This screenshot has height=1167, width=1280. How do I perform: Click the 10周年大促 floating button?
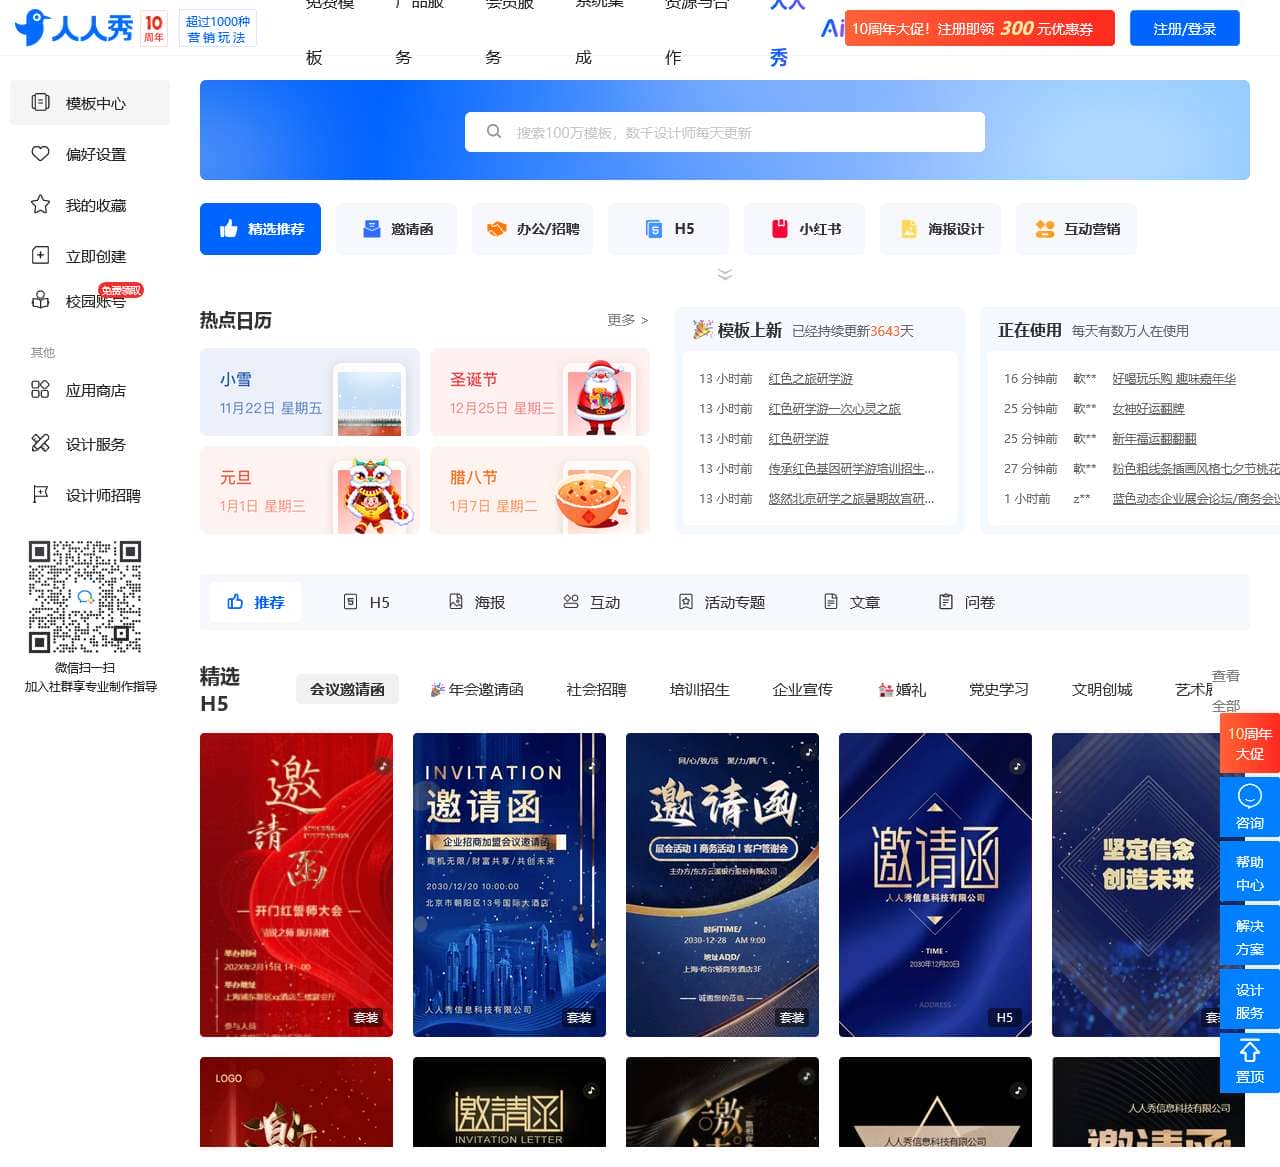(x=1250, y=743)
